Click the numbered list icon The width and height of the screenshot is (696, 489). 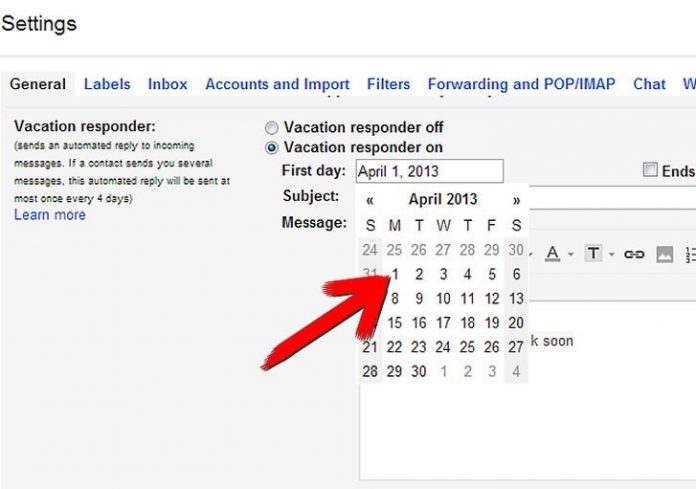(690, 254)
